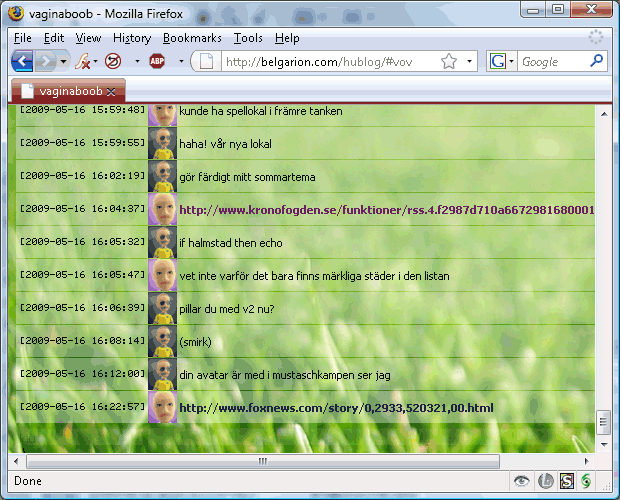Image resolution: width=620 pixels, height=500 pixels.
Task: Click the Flashblock toolbar icon
Action: pyautogui.click(x=82, y=61)
